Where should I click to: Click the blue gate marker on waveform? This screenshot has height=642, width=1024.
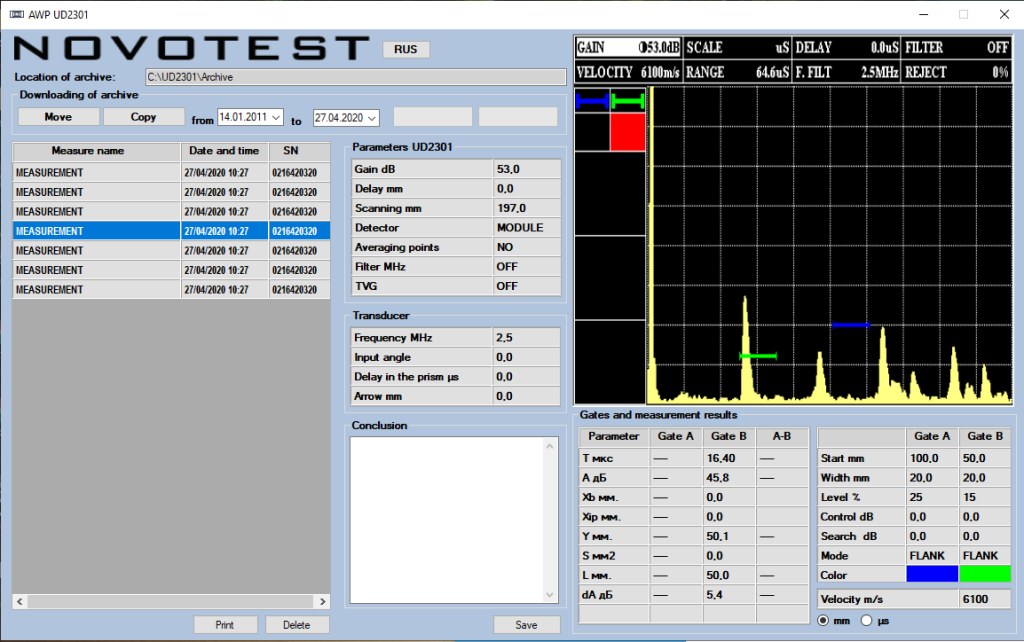pyautogui.click(x=850, y=325)
